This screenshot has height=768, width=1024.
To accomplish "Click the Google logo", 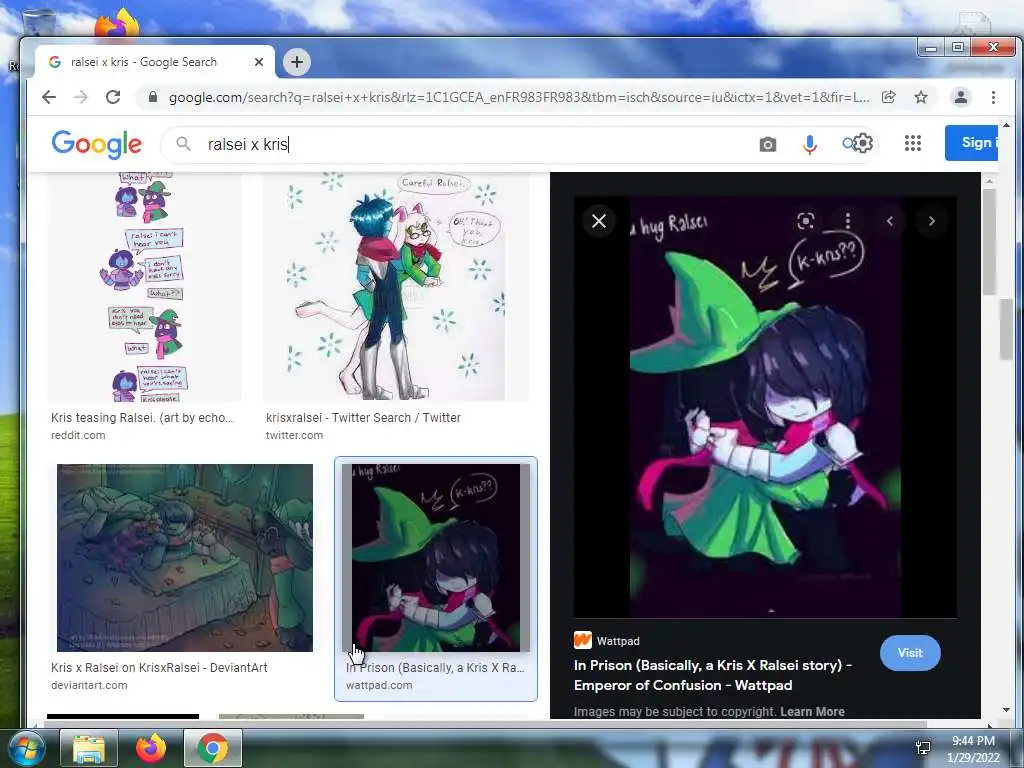I will coord(97,144).
